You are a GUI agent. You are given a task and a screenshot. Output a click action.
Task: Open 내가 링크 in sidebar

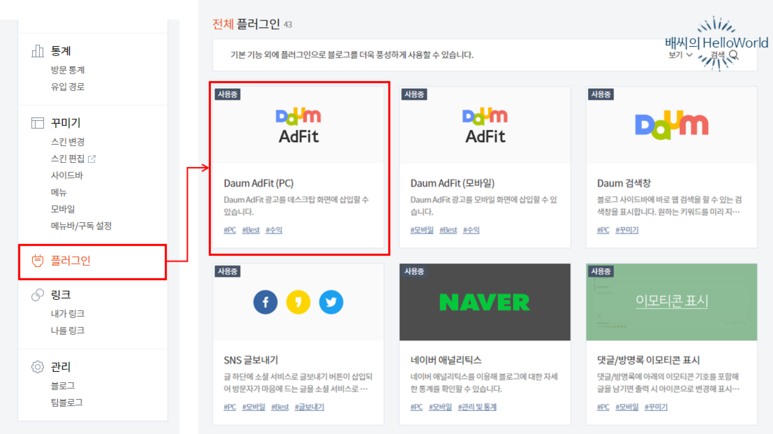click(x=68, y=314)
